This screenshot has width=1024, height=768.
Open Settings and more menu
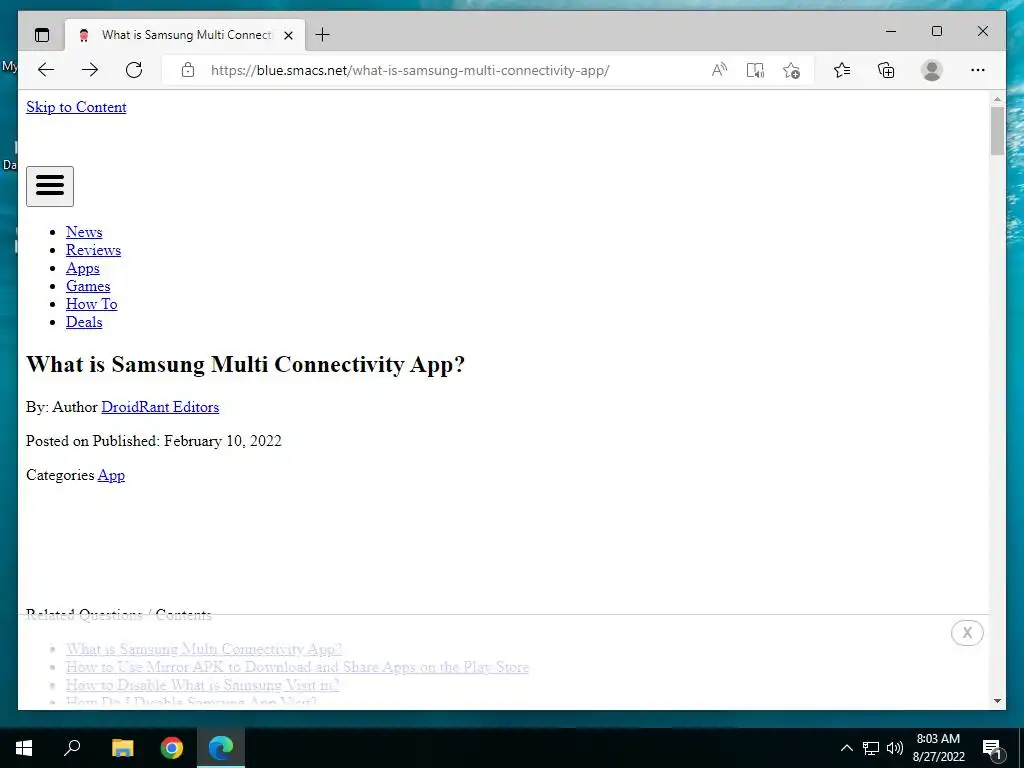pyautogui.click(x=978, y=70)
